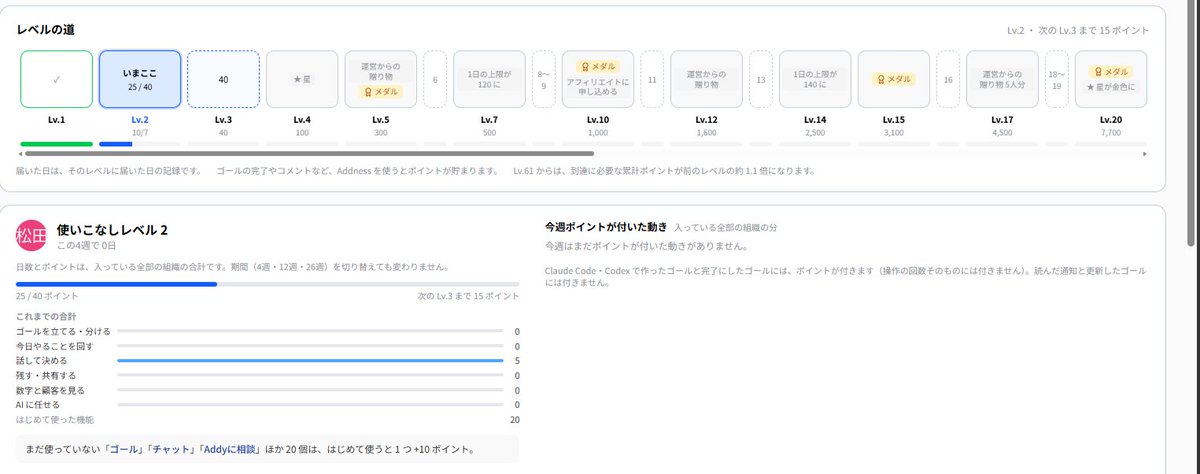This screenshot has width=1200, height=474.
Task: Click ★星が金色に text in Lv.20 card
Action: point(1111,87)
